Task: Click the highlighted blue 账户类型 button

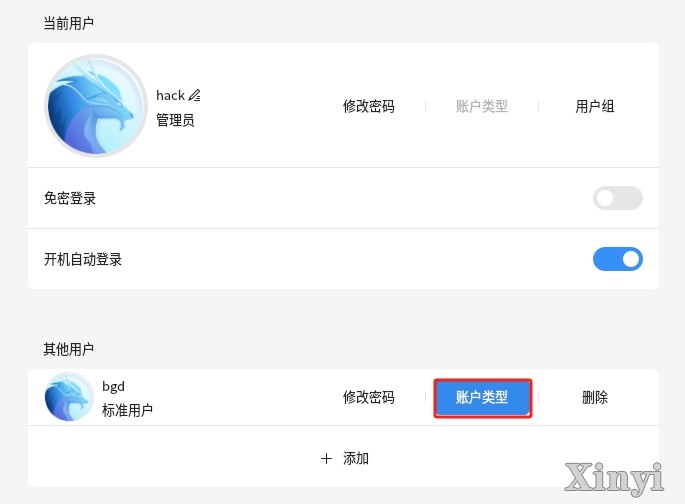Action: click(x=482, y=398)
